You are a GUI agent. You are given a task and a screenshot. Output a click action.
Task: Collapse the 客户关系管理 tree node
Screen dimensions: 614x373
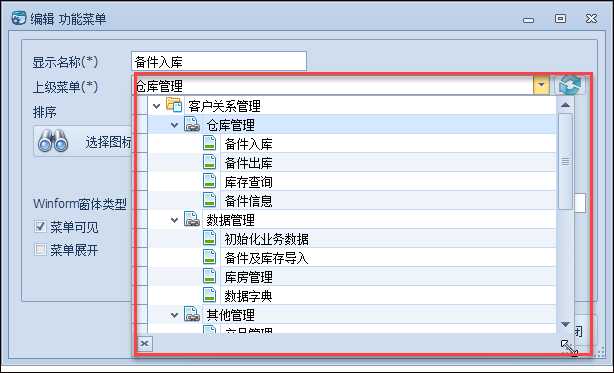[x=157, y=106]
